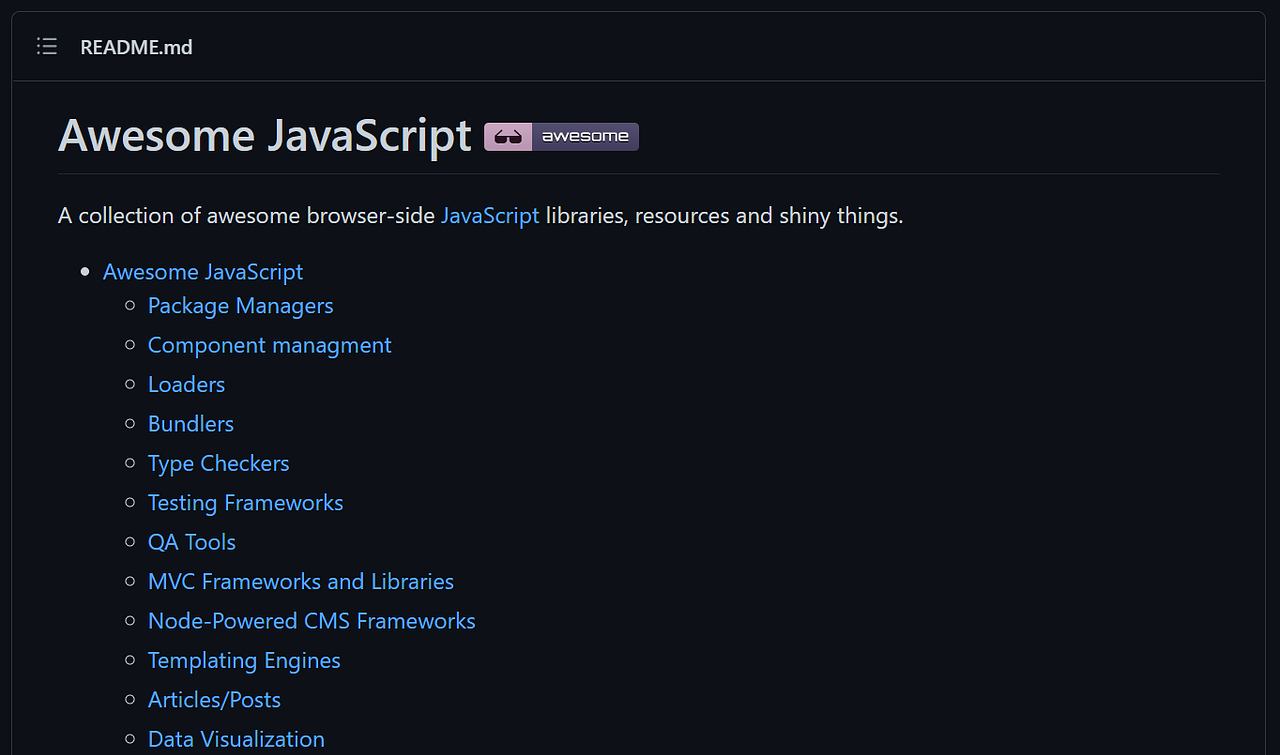Go to Package Managers section
This screenshot has width=1280, height=755.
click(x=240, y=306)
